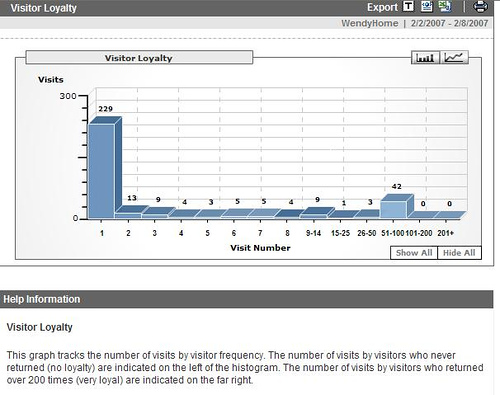Click the 13 value label
Image resolution: width=500 pixels, height=395 pixels.
coord(132,198)
